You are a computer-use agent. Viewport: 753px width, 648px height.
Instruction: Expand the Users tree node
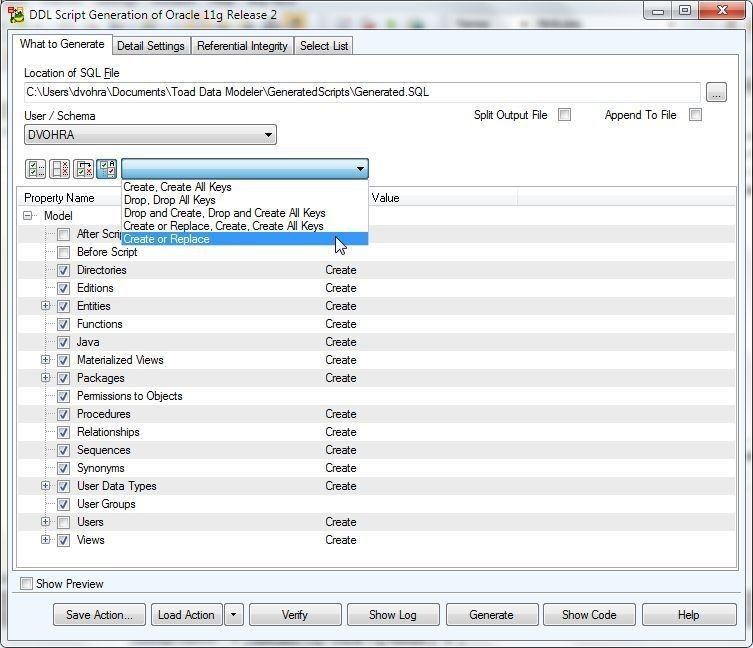coord(45,522)
